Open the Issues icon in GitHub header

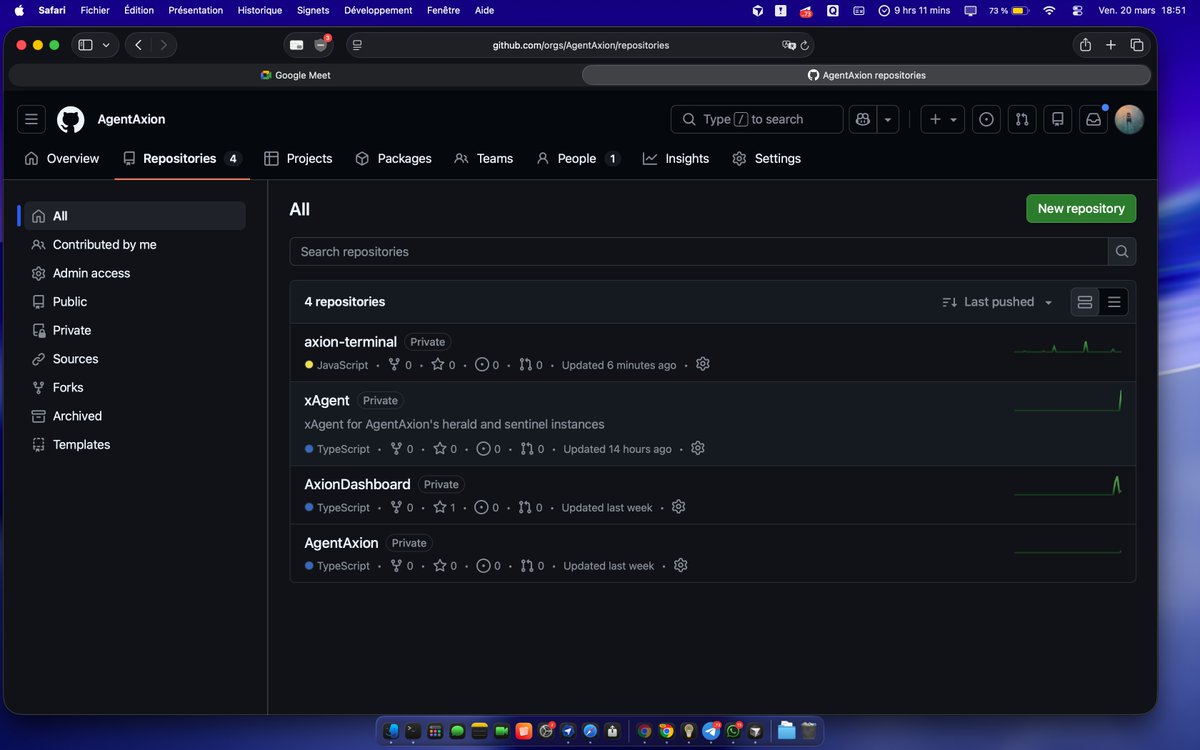[x=986, y=119]
